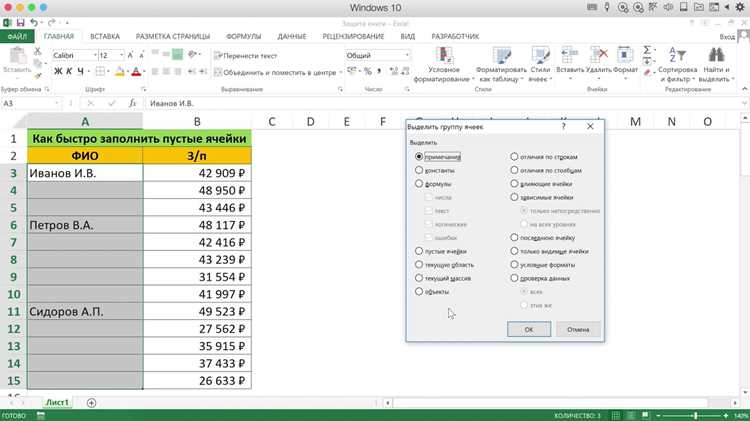Select the формулы radio button
The image size is (750, 421).
coord(419,183)
